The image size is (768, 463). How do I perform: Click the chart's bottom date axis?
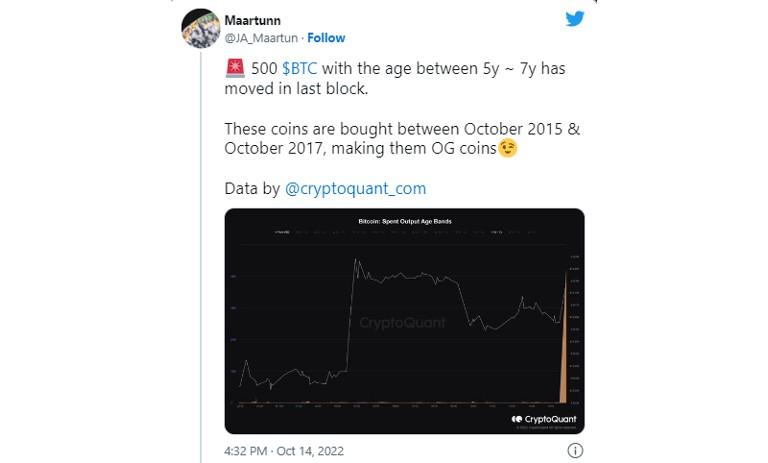click(x=400, y=405)
